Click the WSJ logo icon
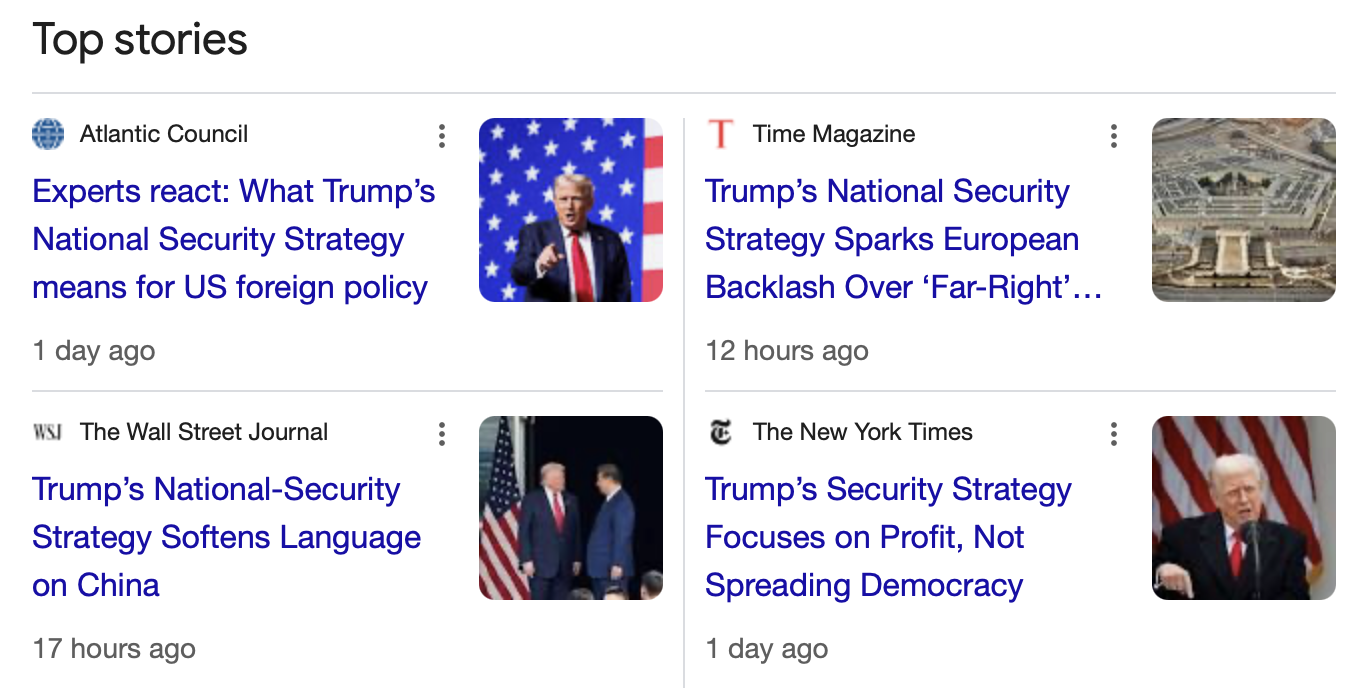 [48, 432]
